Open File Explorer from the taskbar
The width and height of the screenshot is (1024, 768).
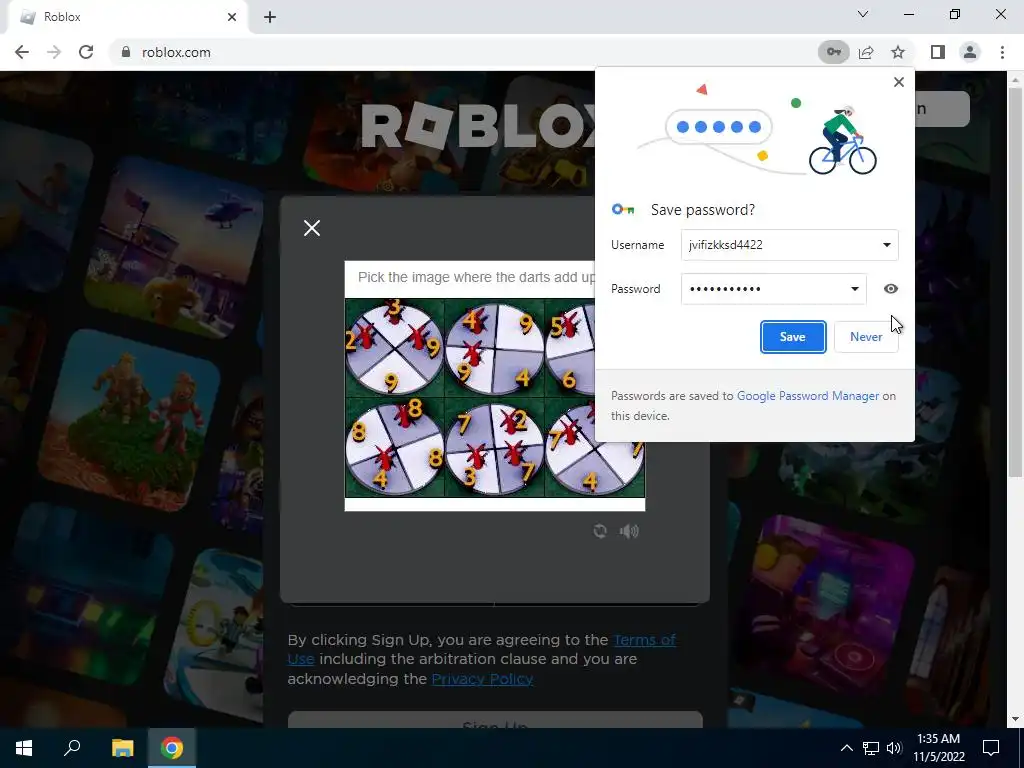click(122, 748)
